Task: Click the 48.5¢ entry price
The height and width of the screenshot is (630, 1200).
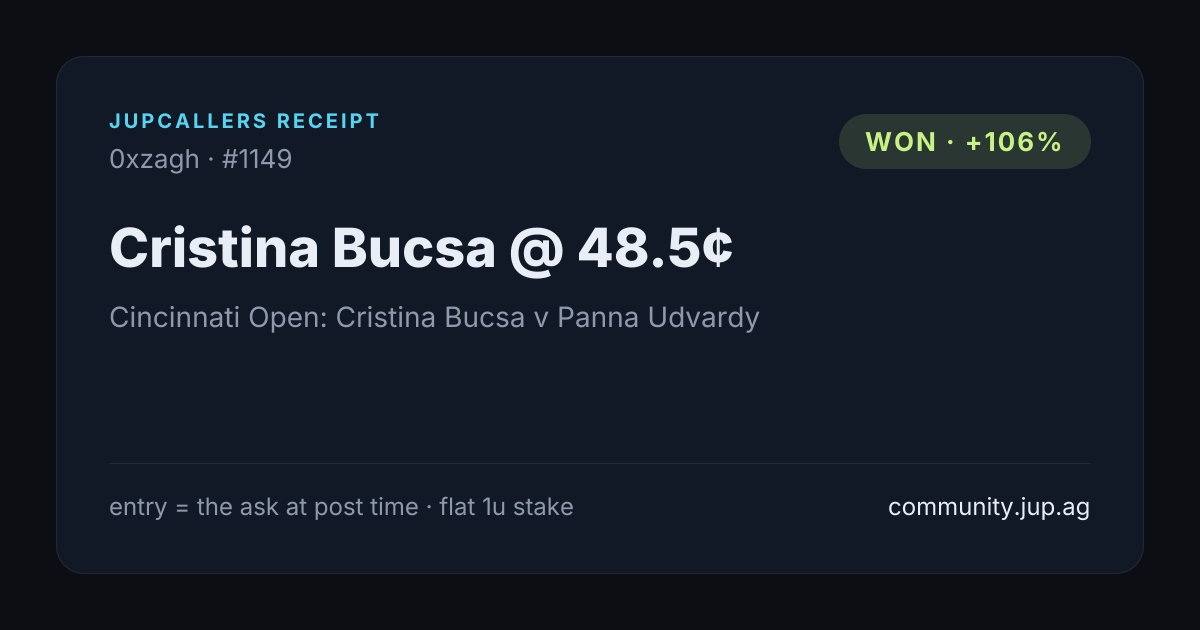Action: coord(655,248)
